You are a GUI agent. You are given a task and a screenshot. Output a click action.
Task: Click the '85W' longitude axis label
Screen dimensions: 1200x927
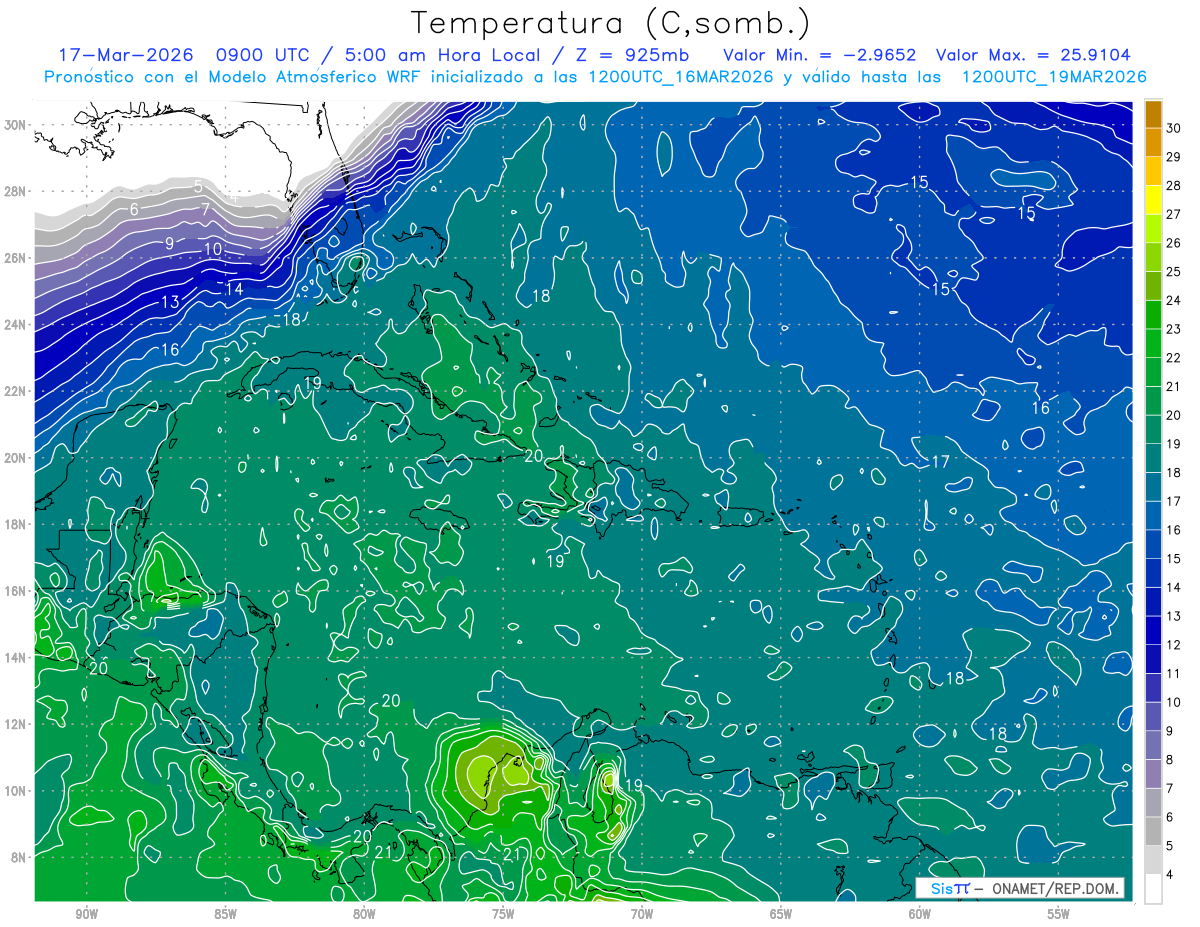225,915
